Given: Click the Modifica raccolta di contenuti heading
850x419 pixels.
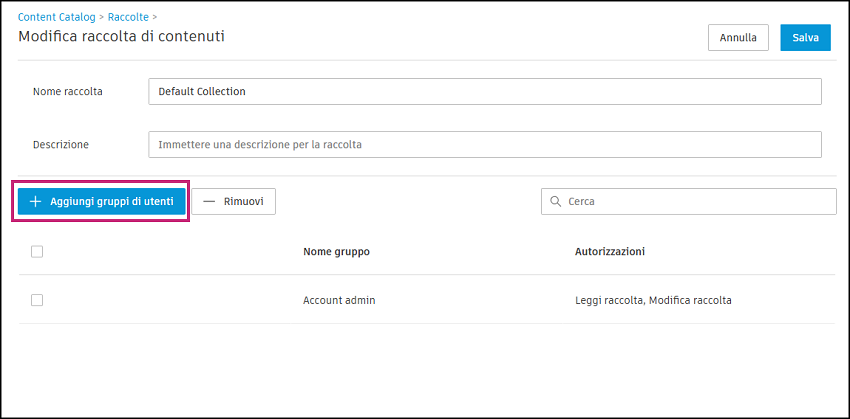Looking at the screenshot, I should [121, 36].
